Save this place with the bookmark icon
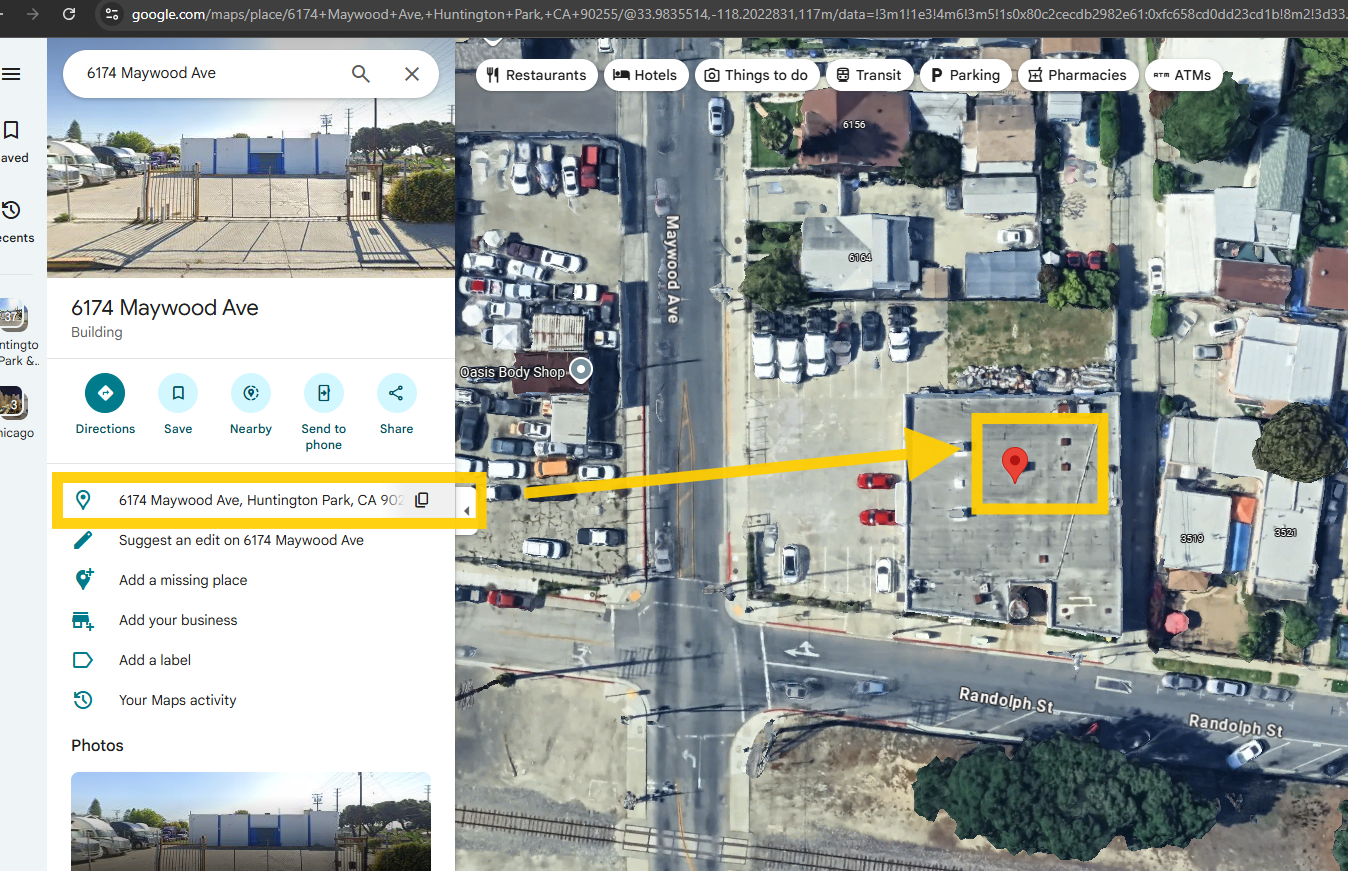This screenshot has width=1348, height=871. coord(178,393)
